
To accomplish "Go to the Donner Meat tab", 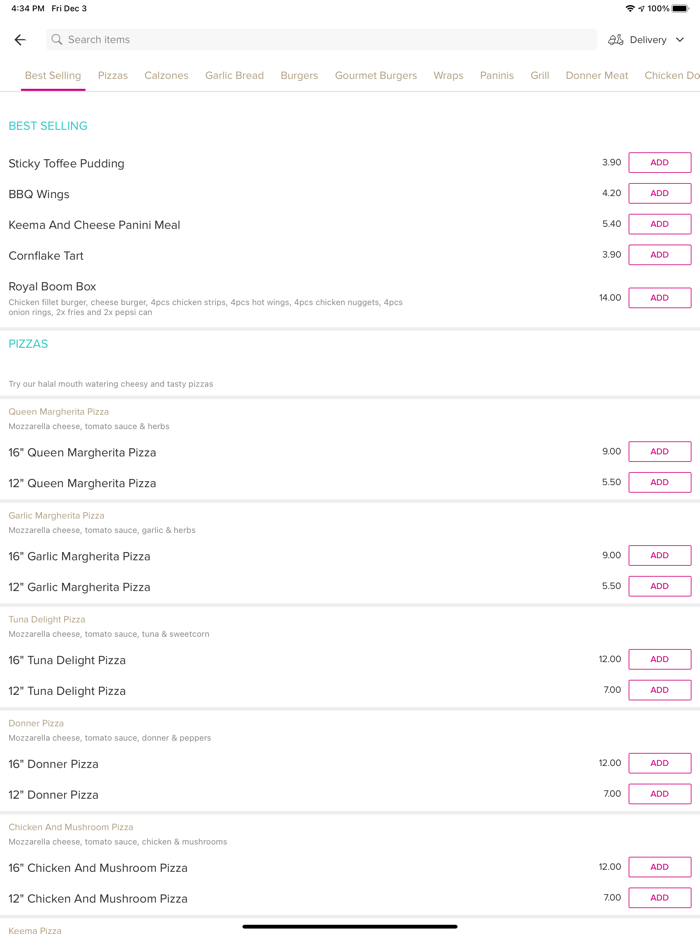I will tap(597, 76).
